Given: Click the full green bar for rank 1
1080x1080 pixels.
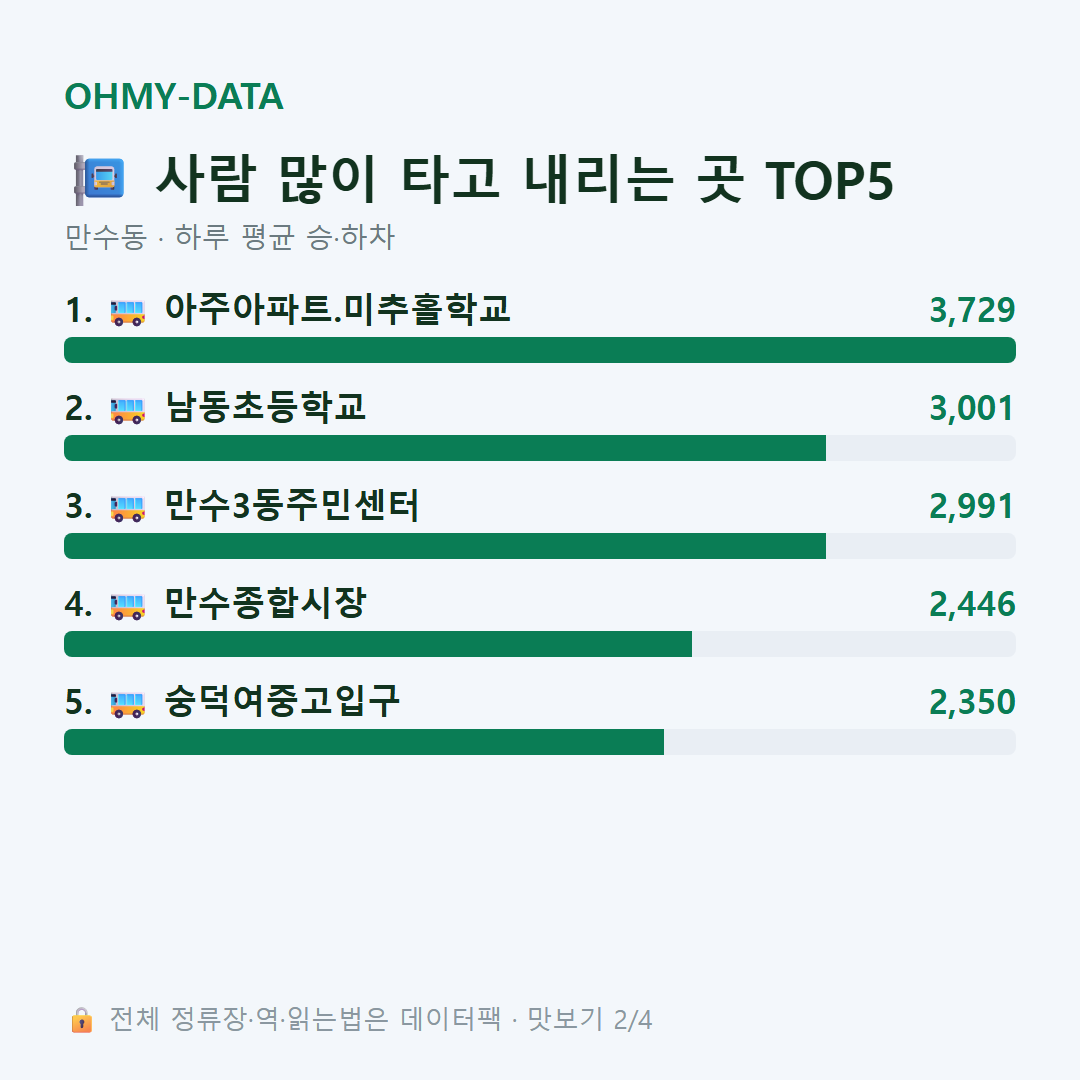Looking at the screenshot, I should 540,350.
